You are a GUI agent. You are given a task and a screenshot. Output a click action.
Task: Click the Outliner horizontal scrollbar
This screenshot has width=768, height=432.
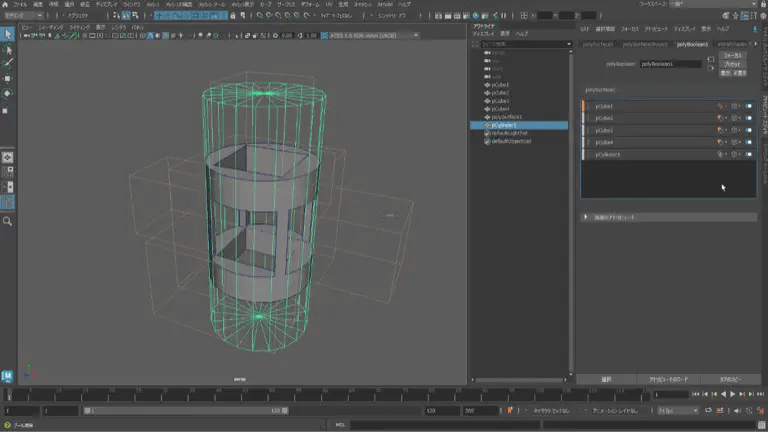click(519, 380)
